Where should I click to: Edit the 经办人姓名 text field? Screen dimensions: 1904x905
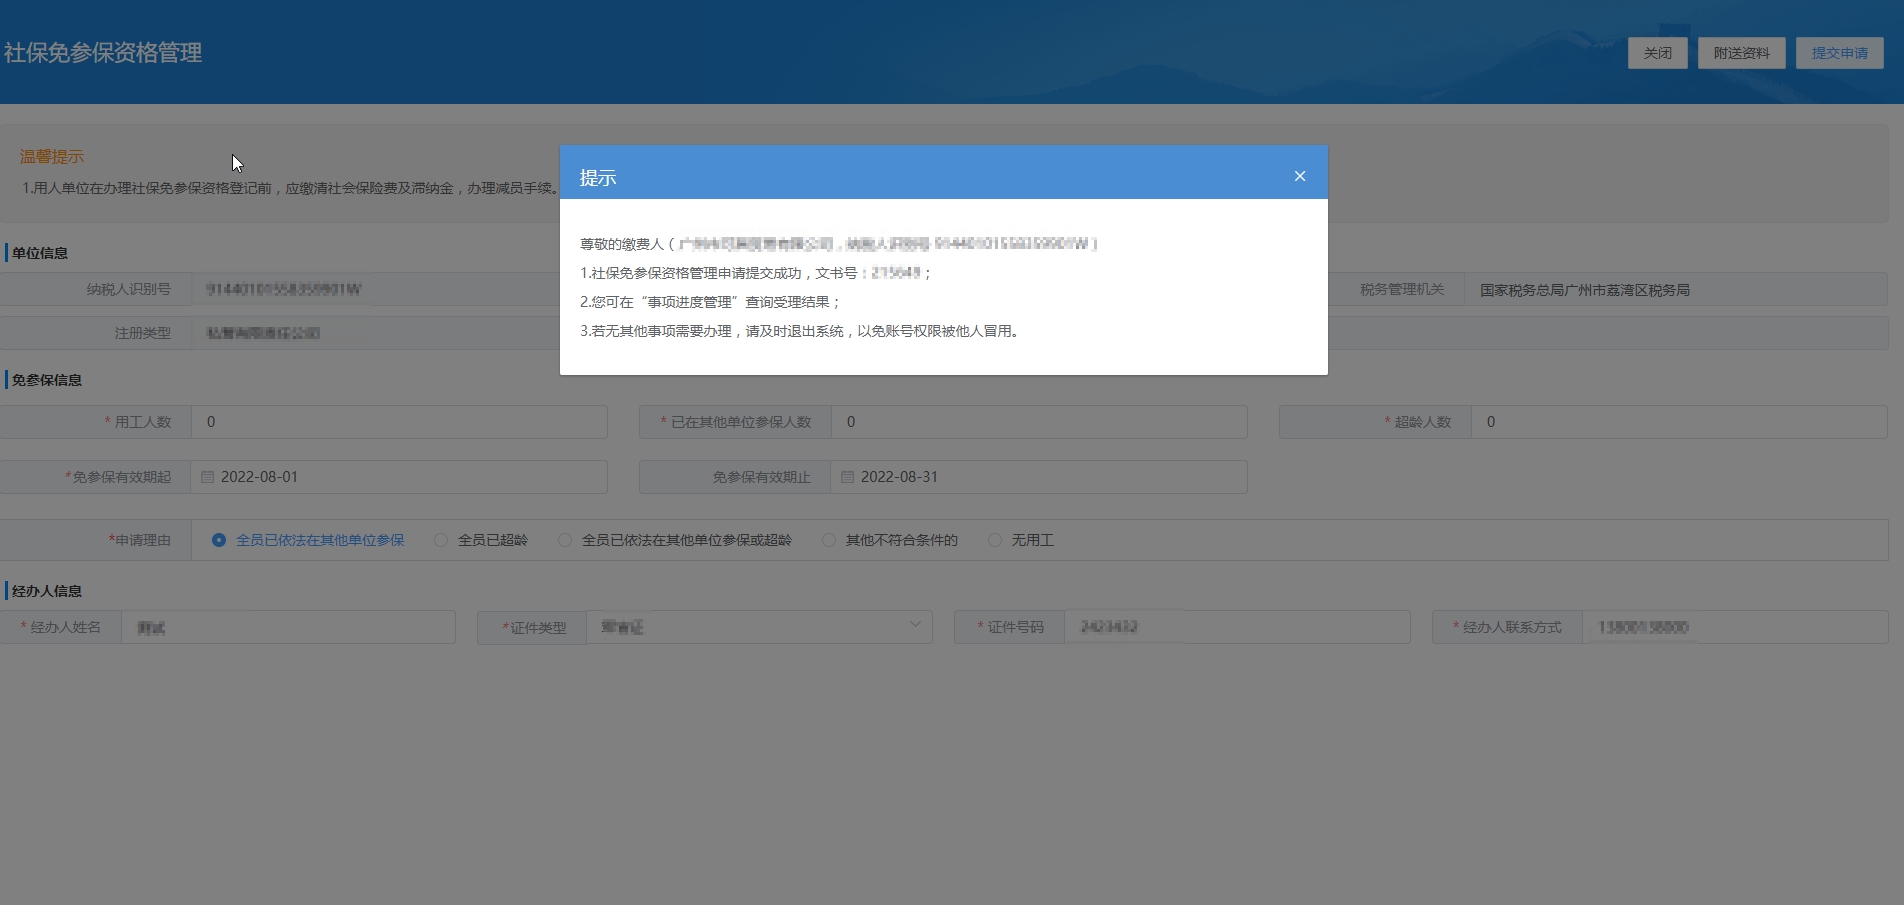288,627
